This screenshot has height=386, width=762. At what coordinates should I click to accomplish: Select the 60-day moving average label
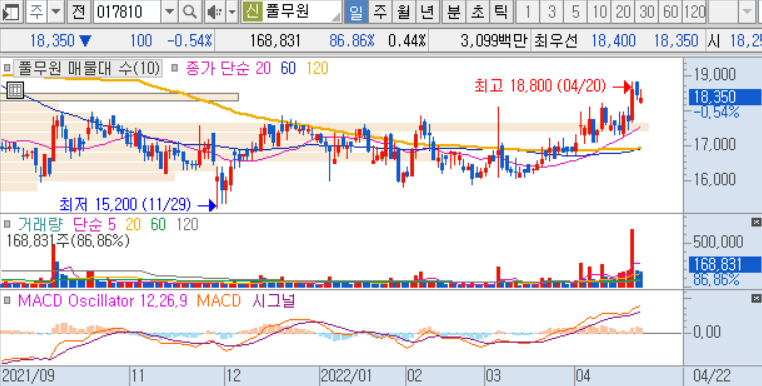(x=288, y=69)
